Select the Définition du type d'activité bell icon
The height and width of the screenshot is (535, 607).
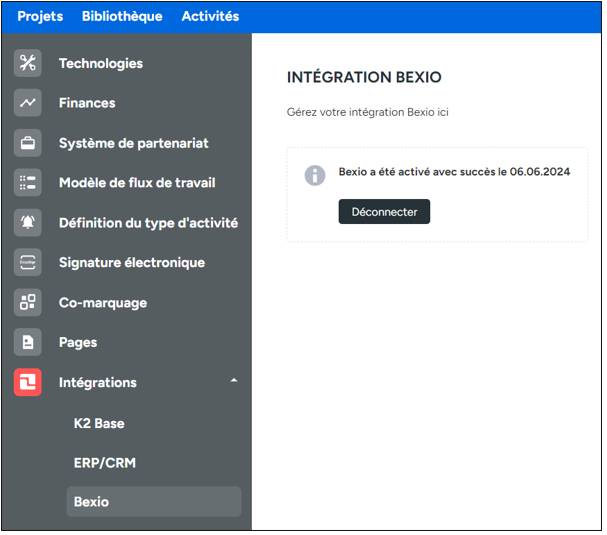28,223
